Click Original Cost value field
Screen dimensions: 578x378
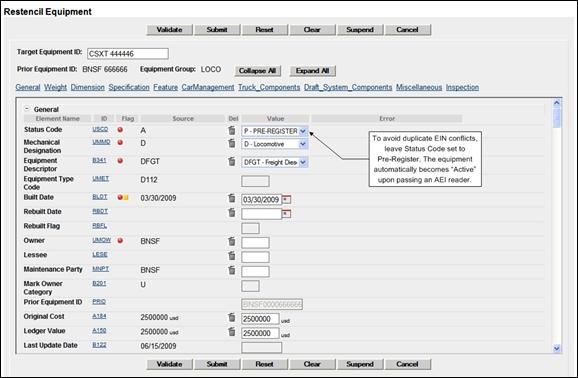(x=260, y=319)
